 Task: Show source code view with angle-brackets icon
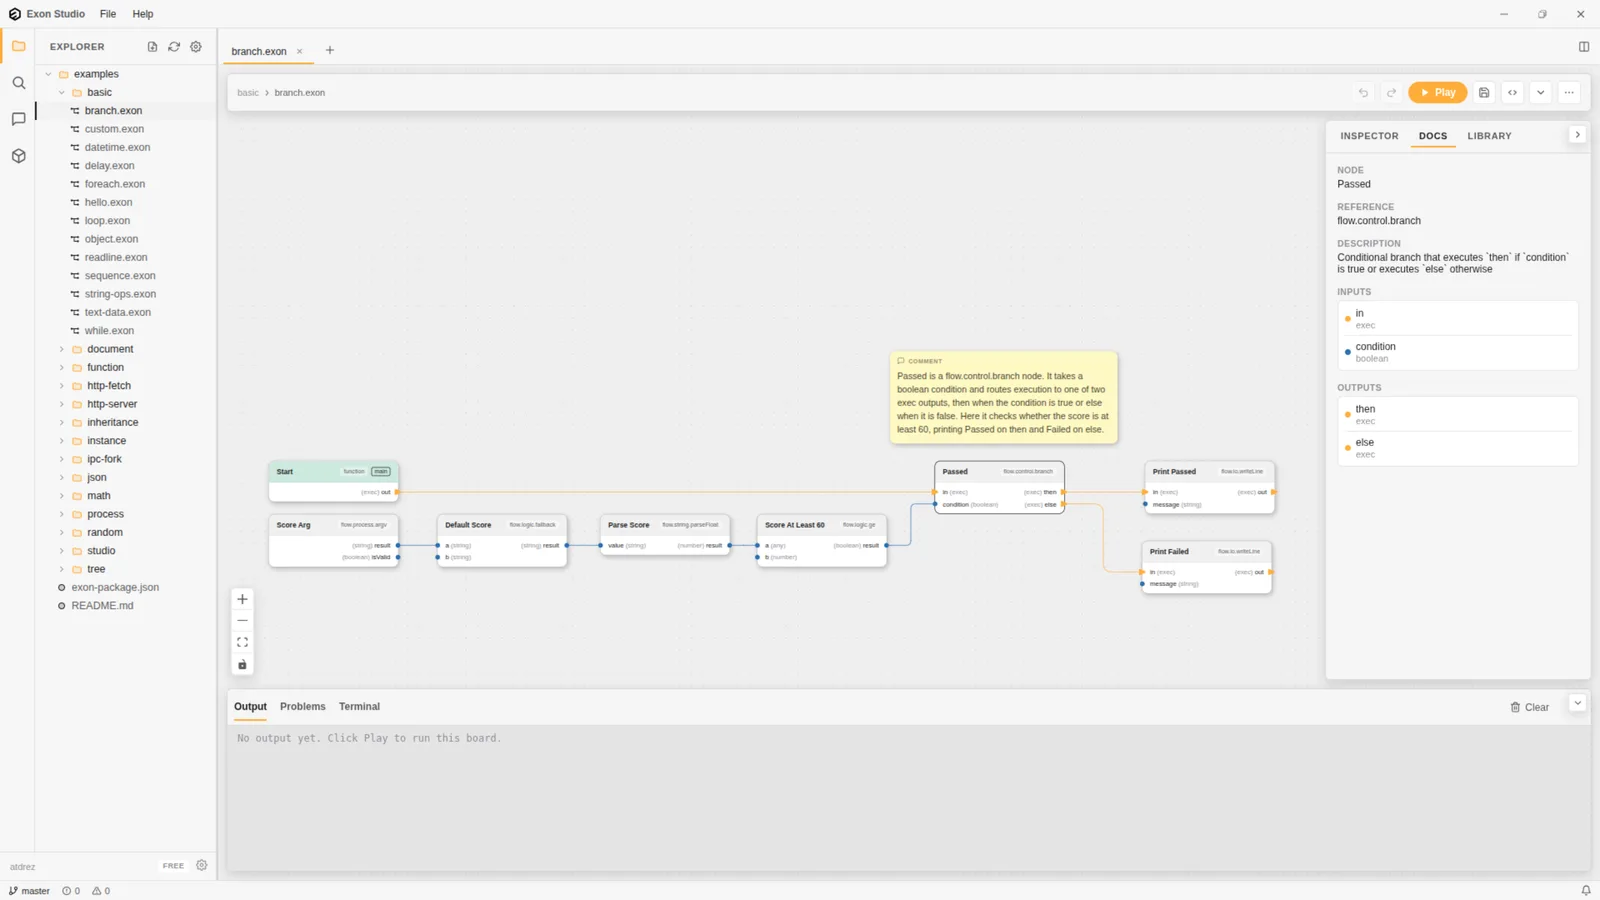point(1512,93)
